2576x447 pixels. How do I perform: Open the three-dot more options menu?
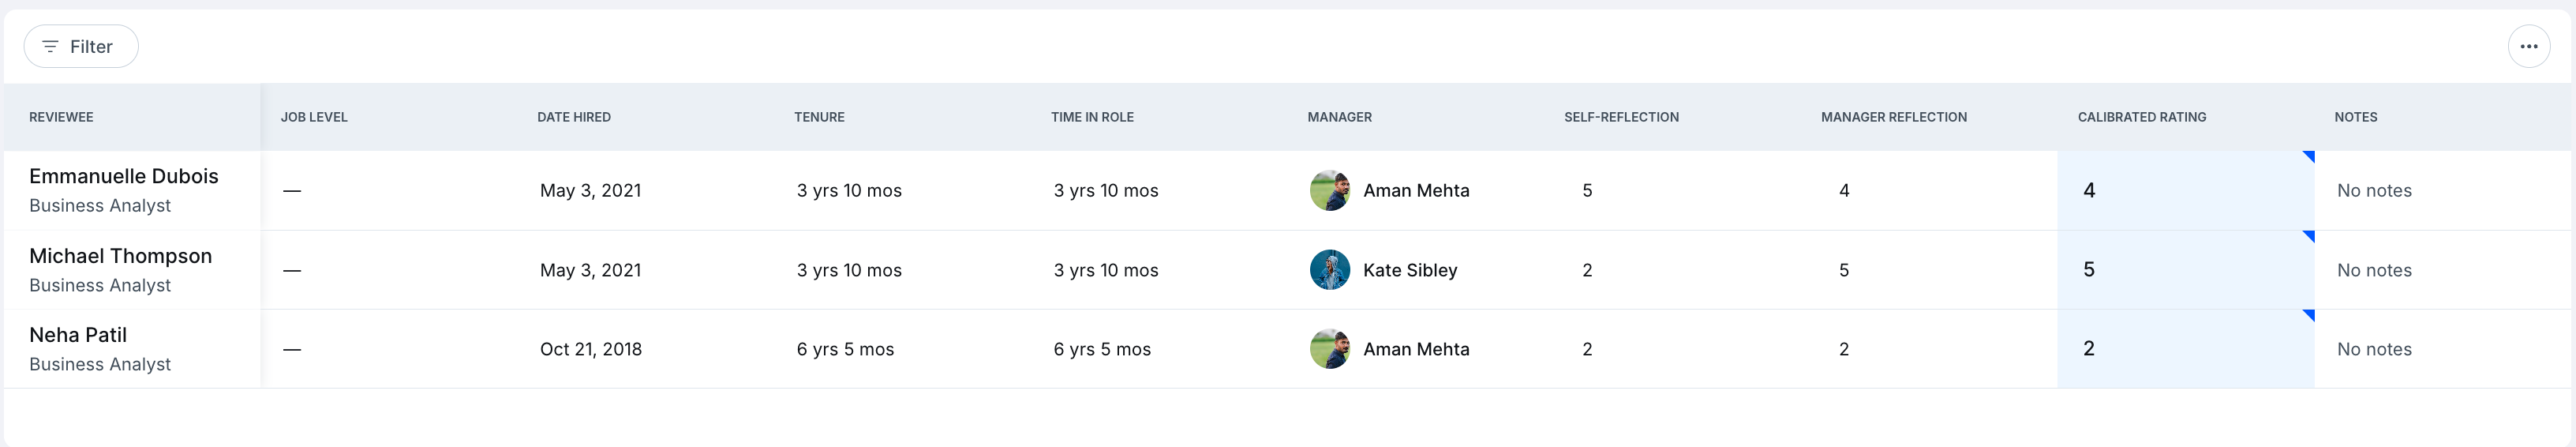[x=2528, y=46]
